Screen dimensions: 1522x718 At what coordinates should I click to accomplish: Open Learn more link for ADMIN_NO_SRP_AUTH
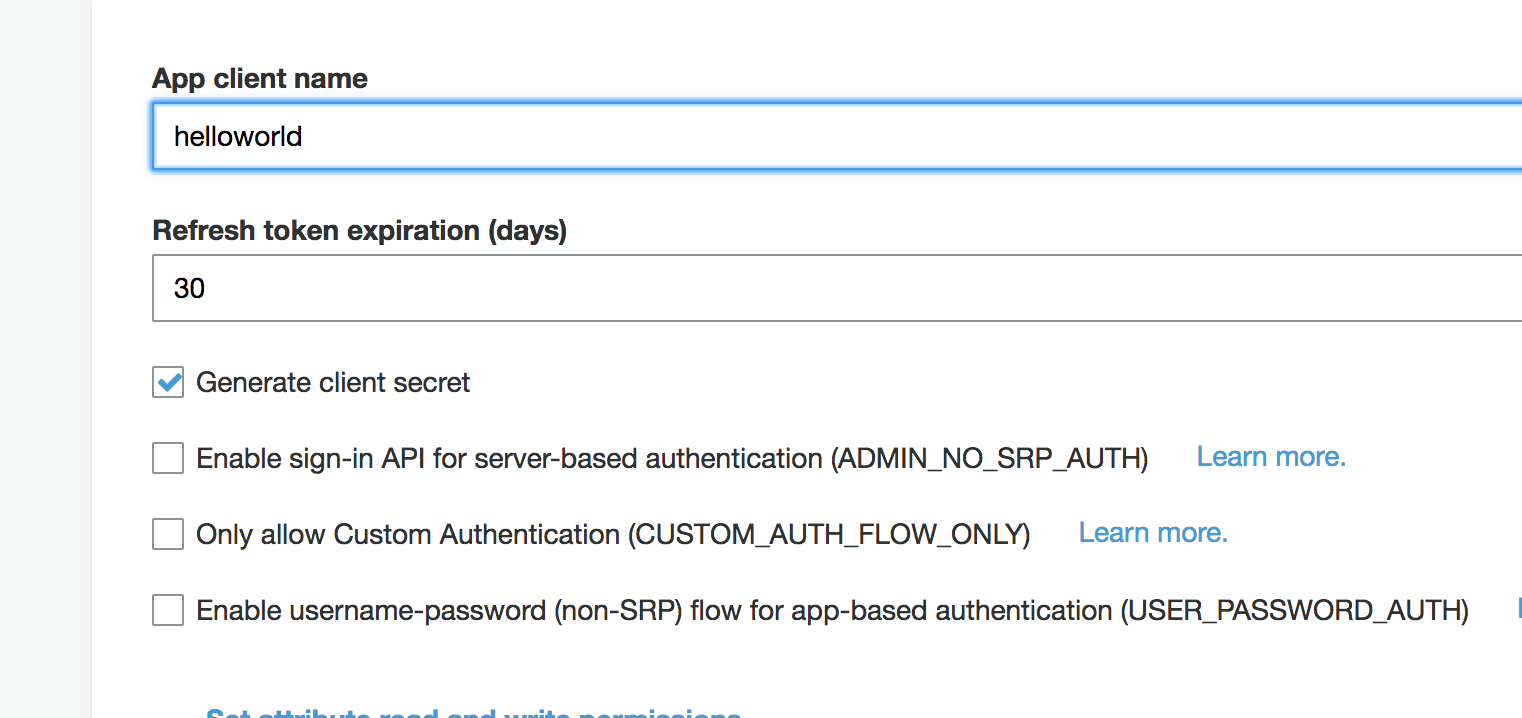click(1271, 457)
